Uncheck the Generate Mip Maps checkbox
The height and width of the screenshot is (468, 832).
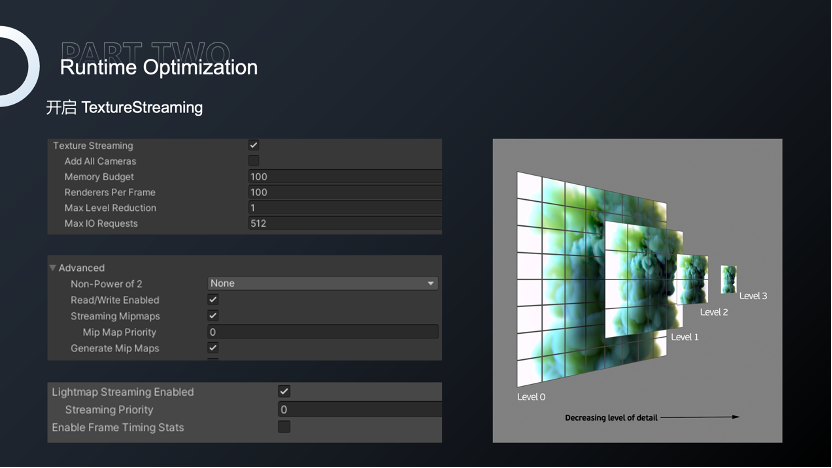click(213, 348)
